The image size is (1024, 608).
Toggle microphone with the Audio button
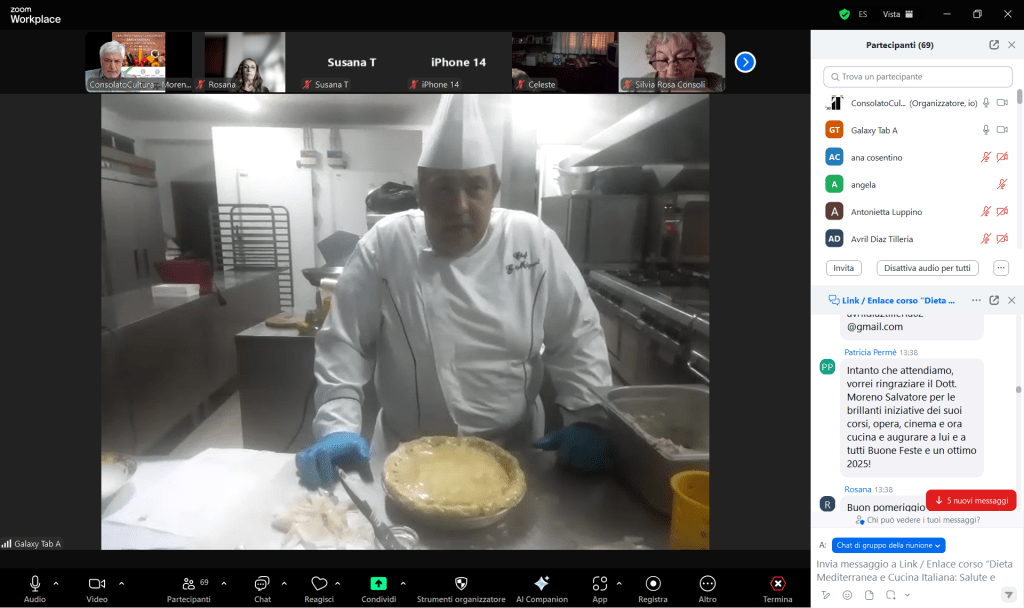pyautogui.click(x=35, y=583)
